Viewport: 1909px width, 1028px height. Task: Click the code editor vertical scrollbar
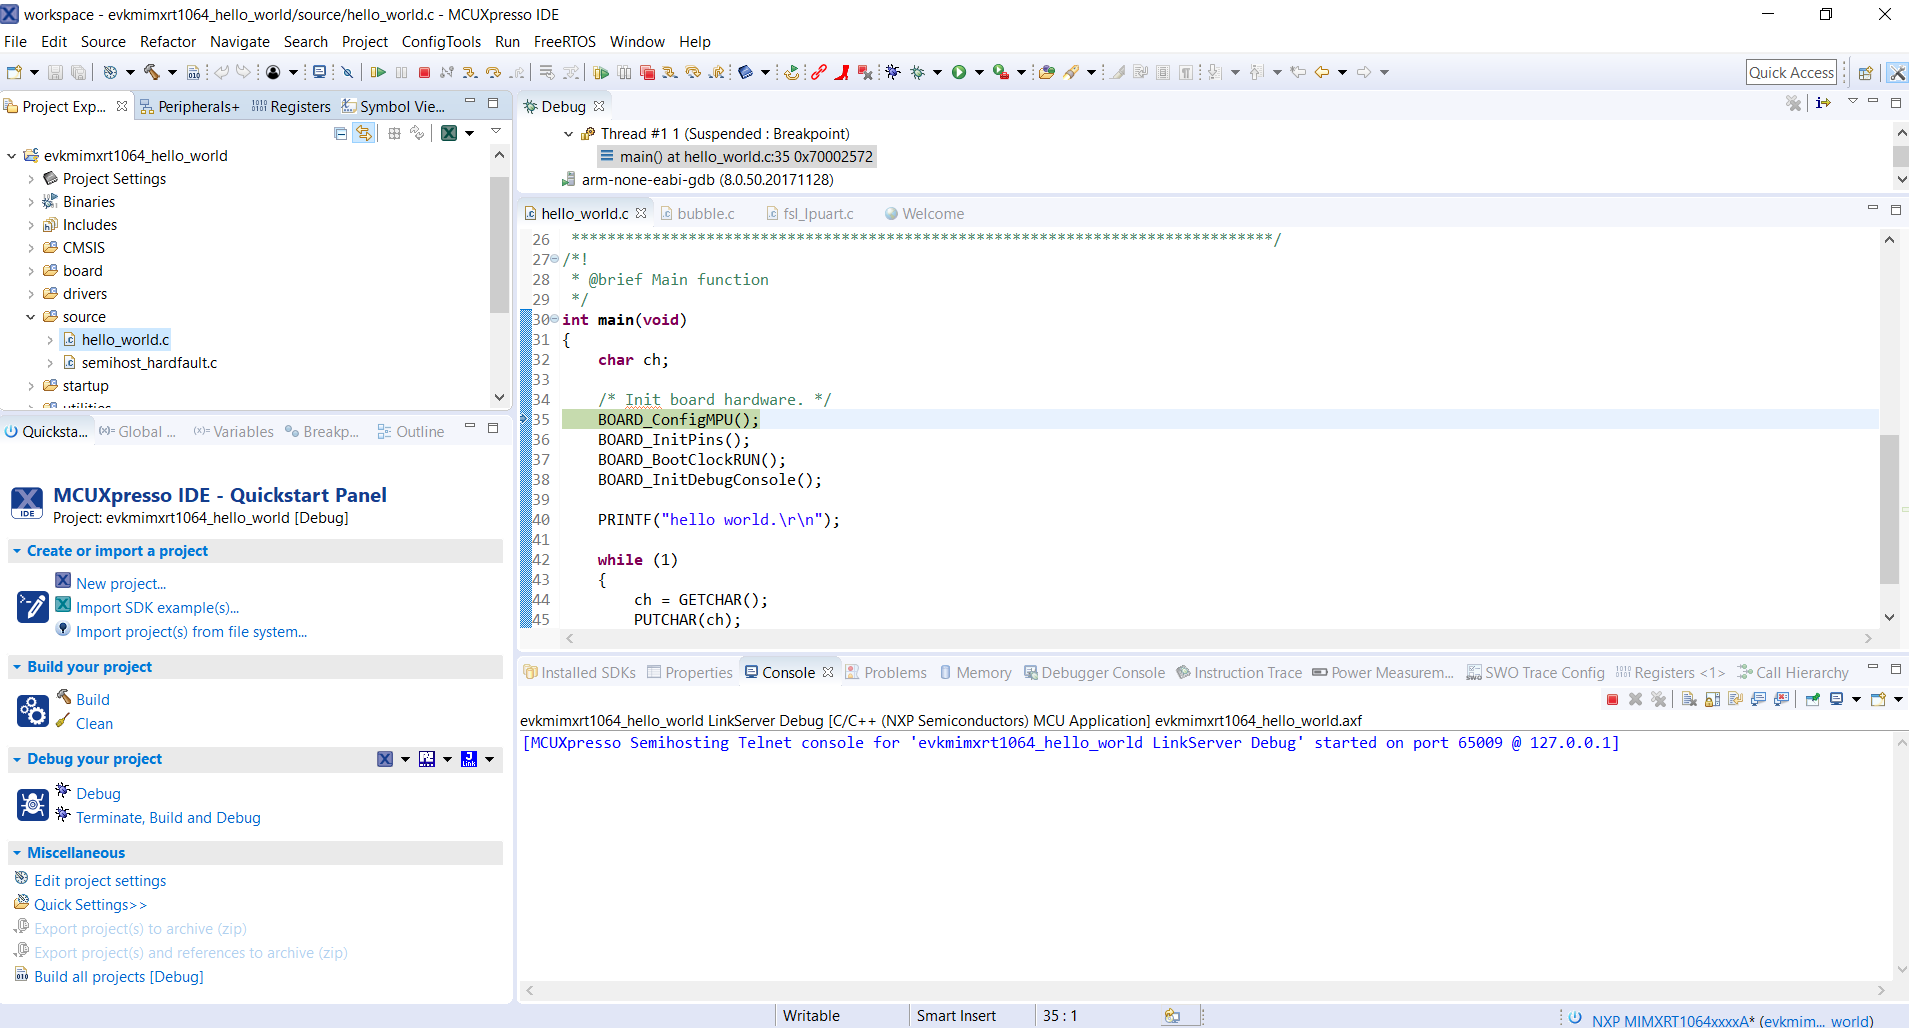pos(1888,508)
